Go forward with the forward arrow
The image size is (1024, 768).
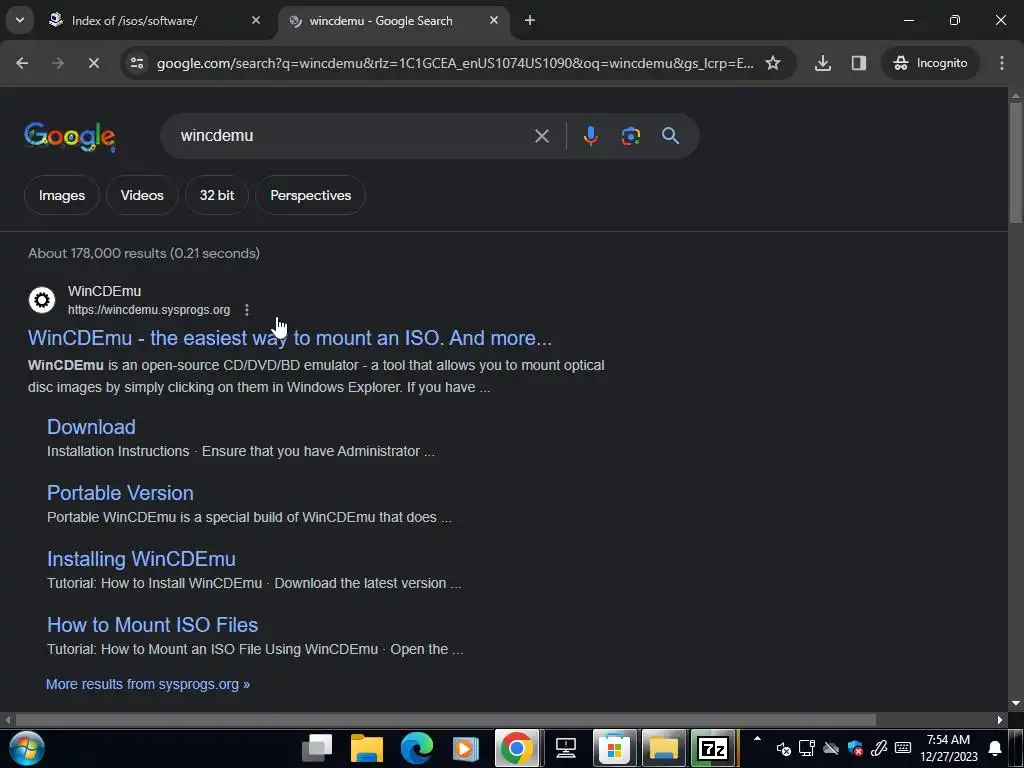[x=58, y=63]
